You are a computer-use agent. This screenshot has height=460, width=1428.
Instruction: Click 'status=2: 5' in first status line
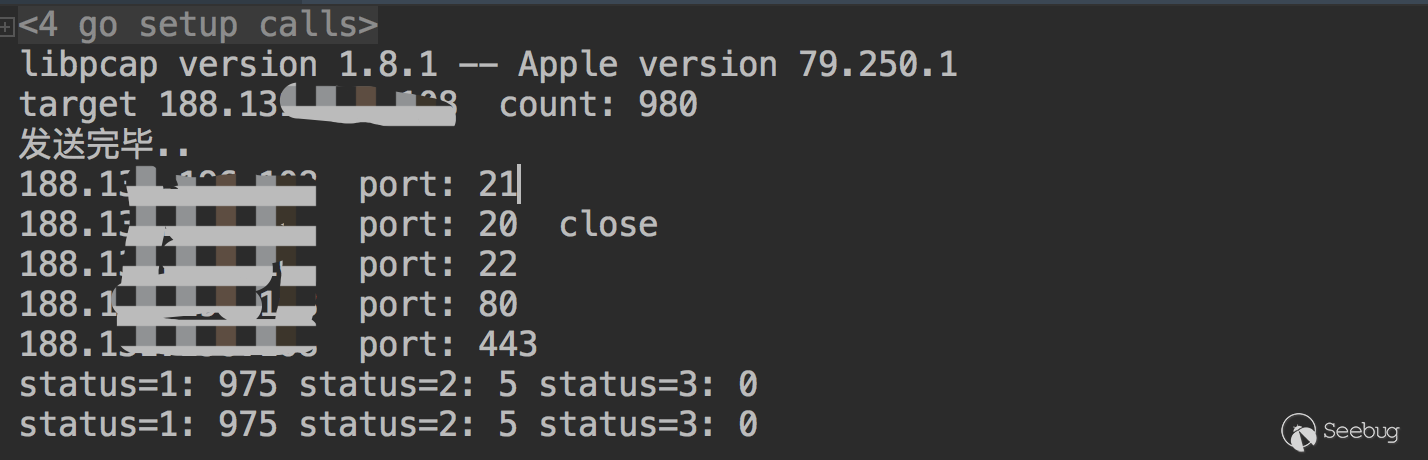(x=408, y=385)
